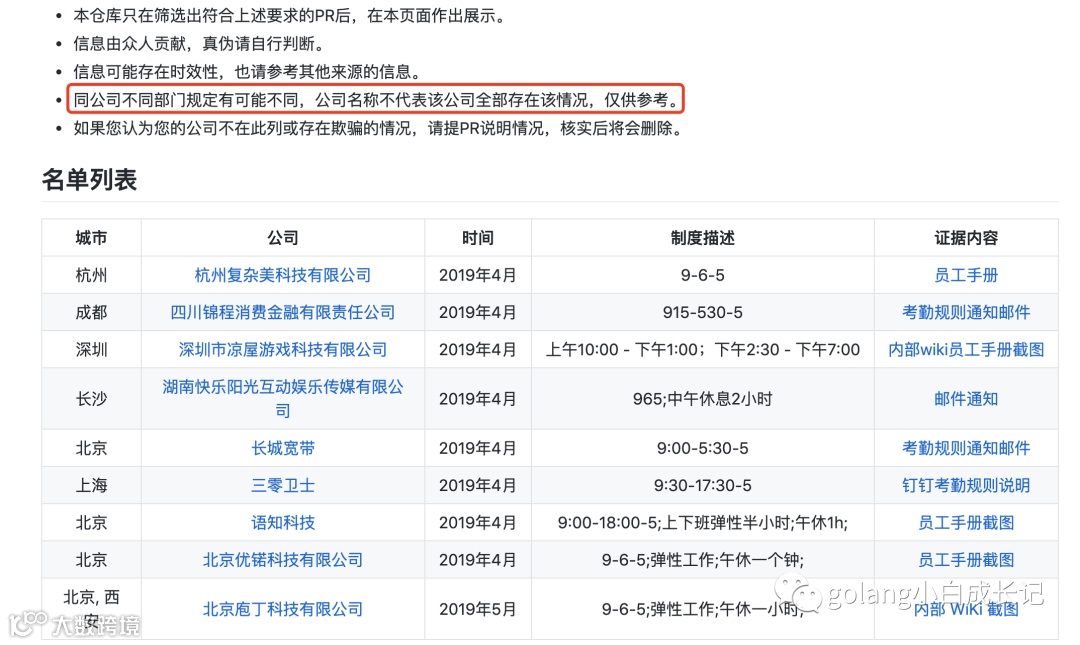
Task: Click the 2019年4月 date in 杭州 row
Action: [477, 276]
